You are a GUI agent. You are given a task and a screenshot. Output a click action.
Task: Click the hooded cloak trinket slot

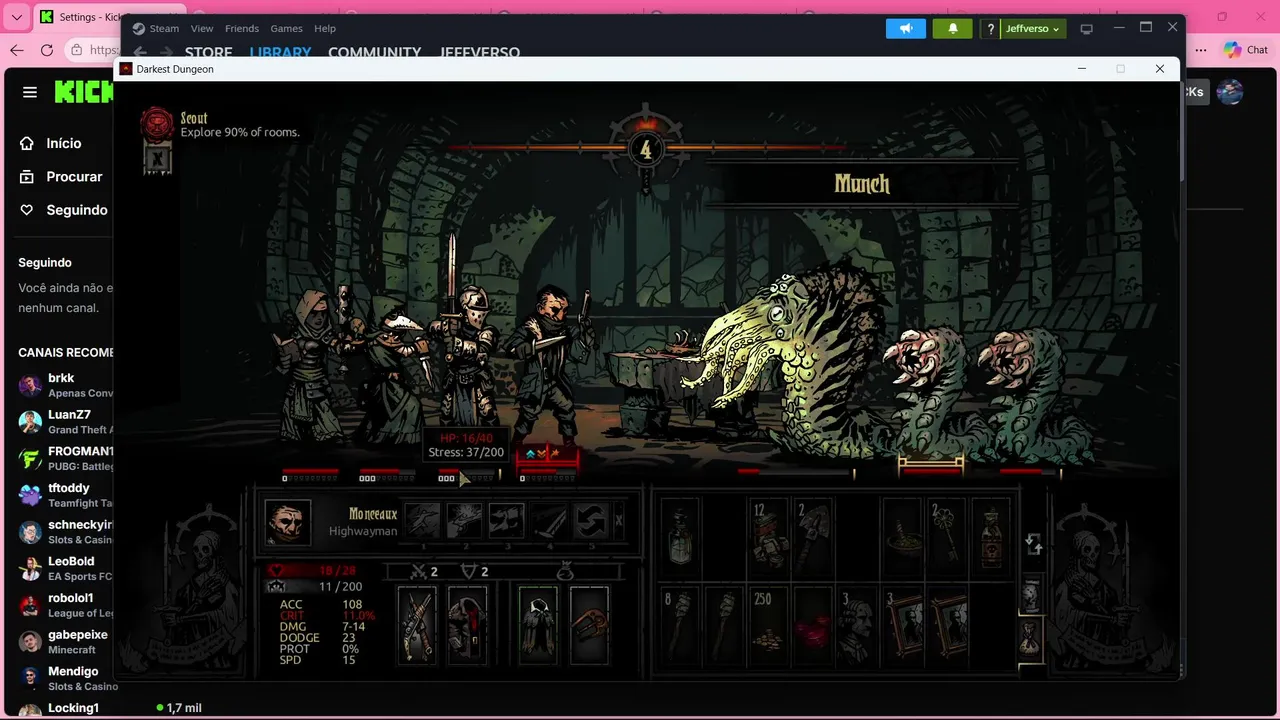(538, 625)
